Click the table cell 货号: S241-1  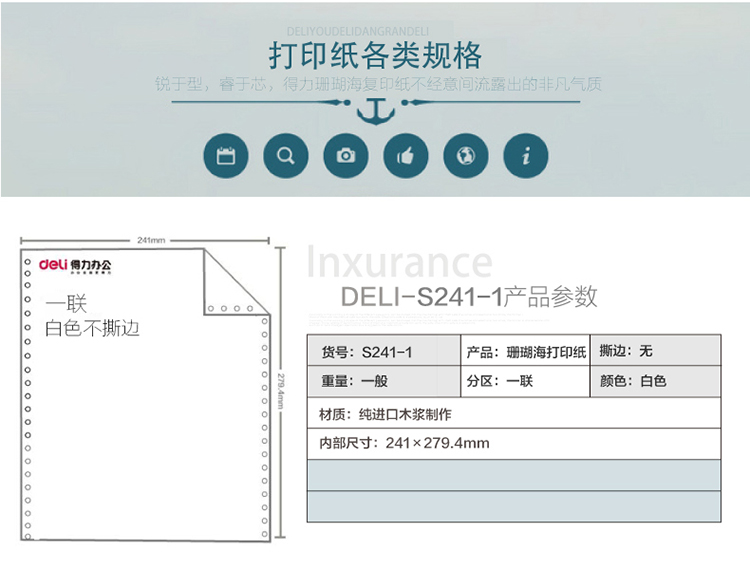pyautogui.click(x=384, y=351)
